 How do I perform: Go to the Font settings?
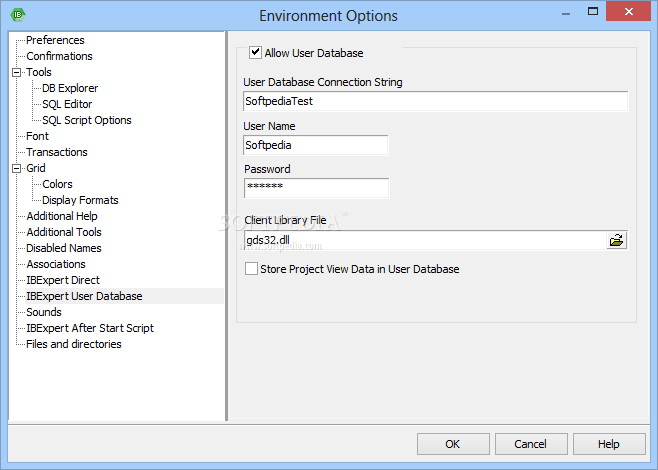click(37, 136)
